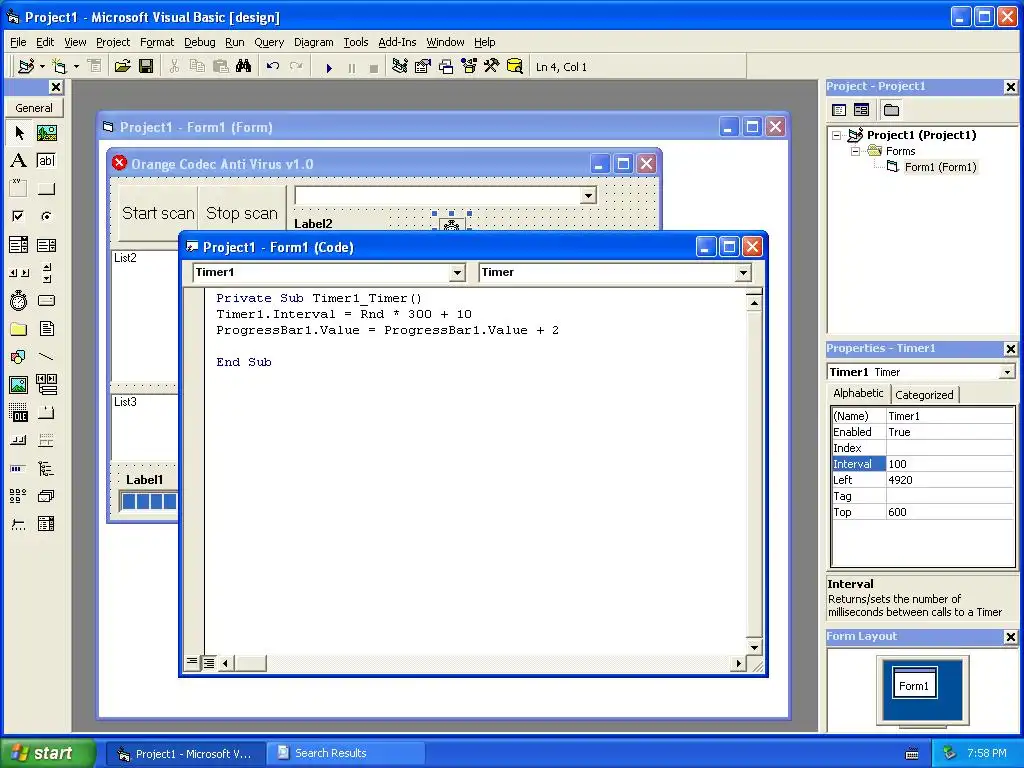Open Add Form dropdown arrow

click(76, 67)
